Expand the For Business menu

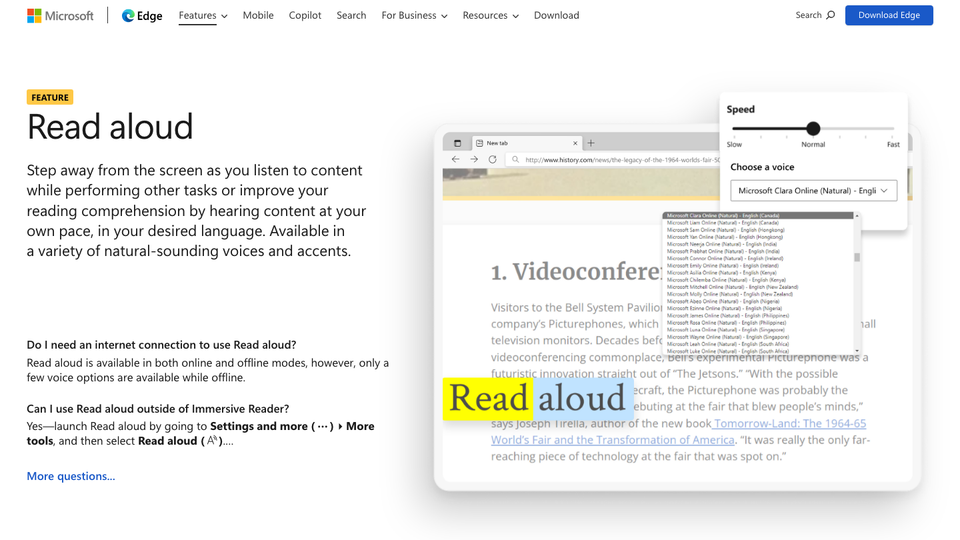[414, 15]
